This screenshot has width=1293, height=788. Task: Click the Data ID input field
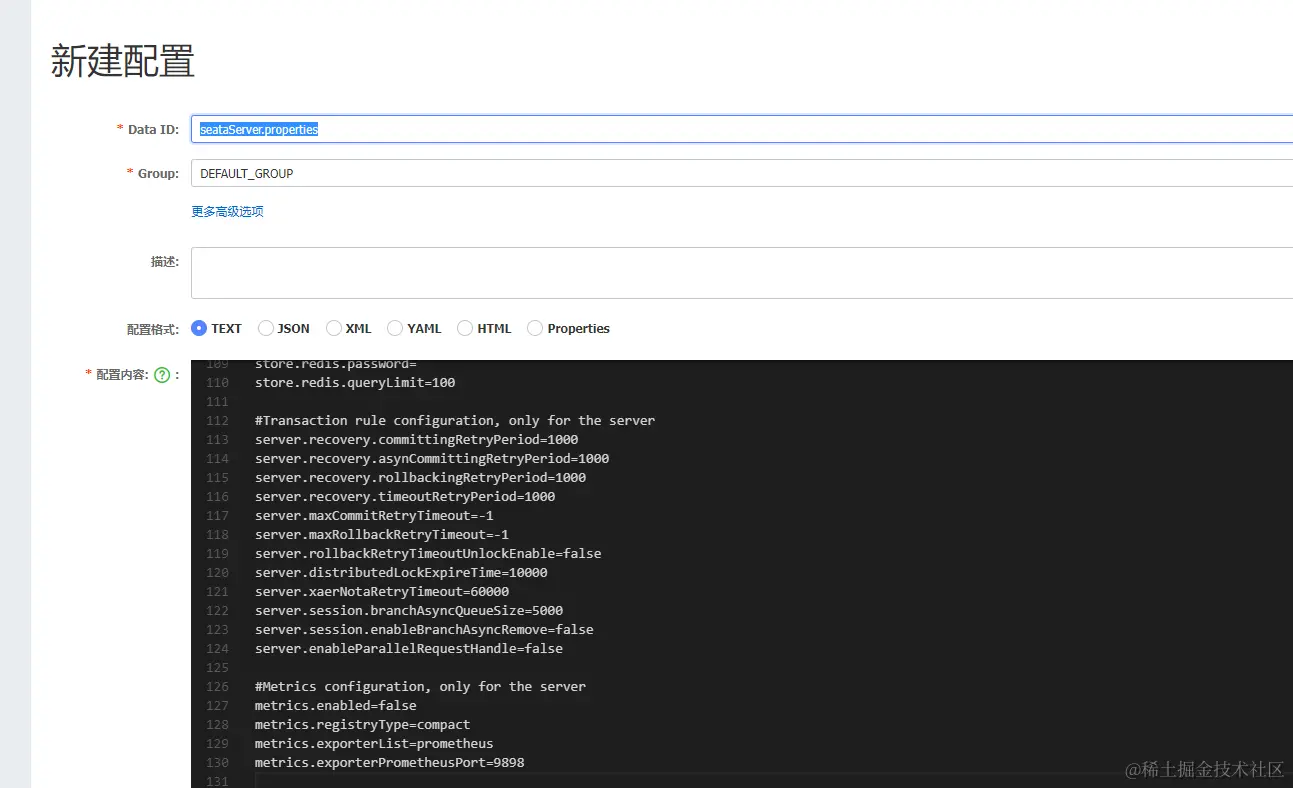point(742,129)
